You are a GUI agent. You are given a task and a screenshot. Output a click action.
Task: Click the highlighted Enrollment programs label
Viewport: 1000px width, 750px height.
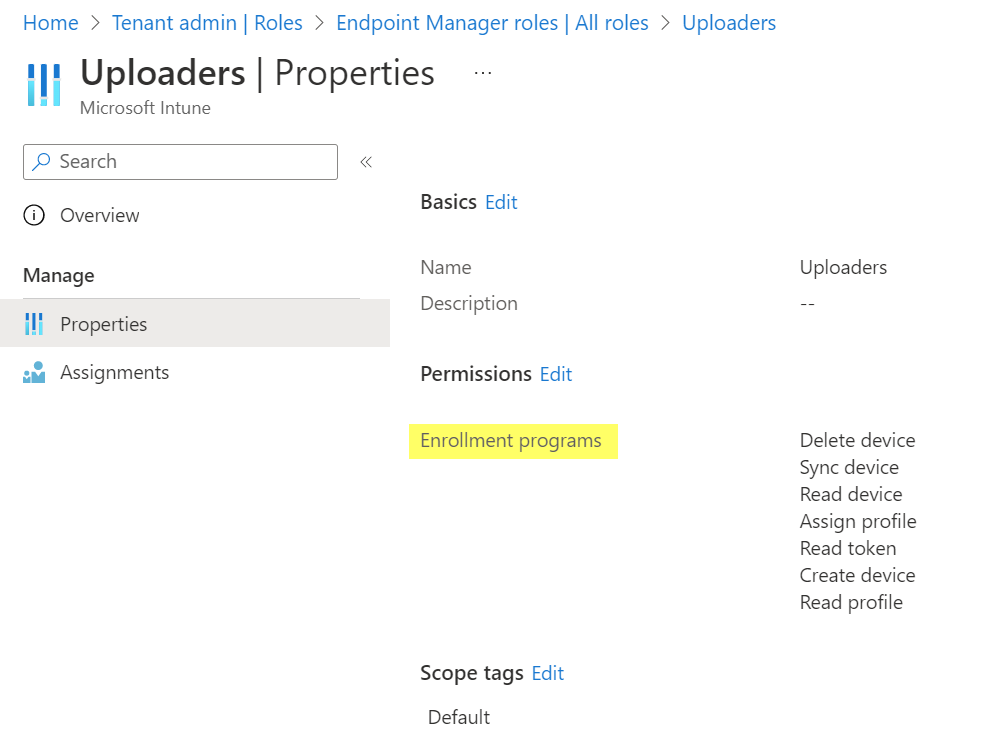point(513,441)
